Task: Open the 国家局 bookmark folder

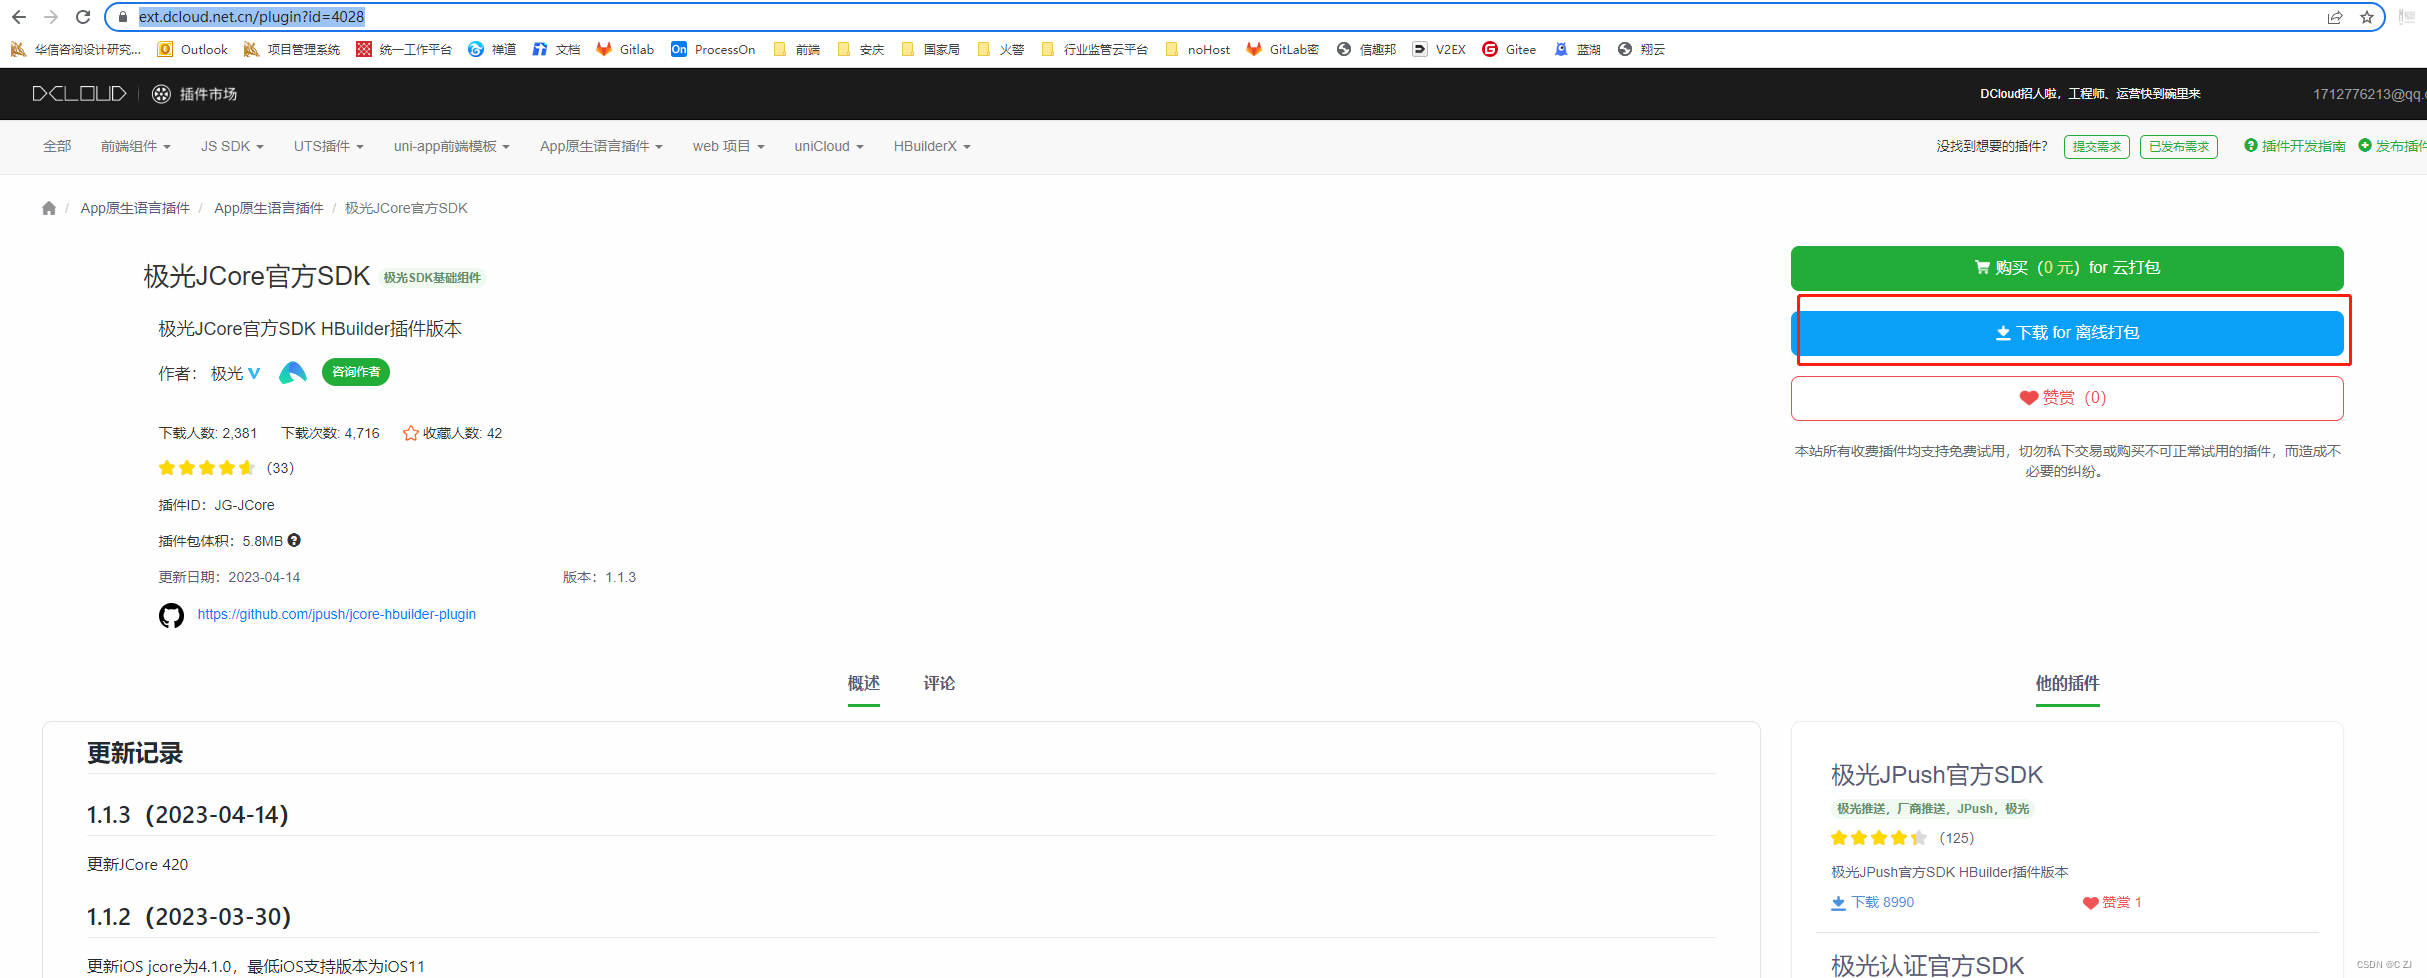Action: pos(930,49)
